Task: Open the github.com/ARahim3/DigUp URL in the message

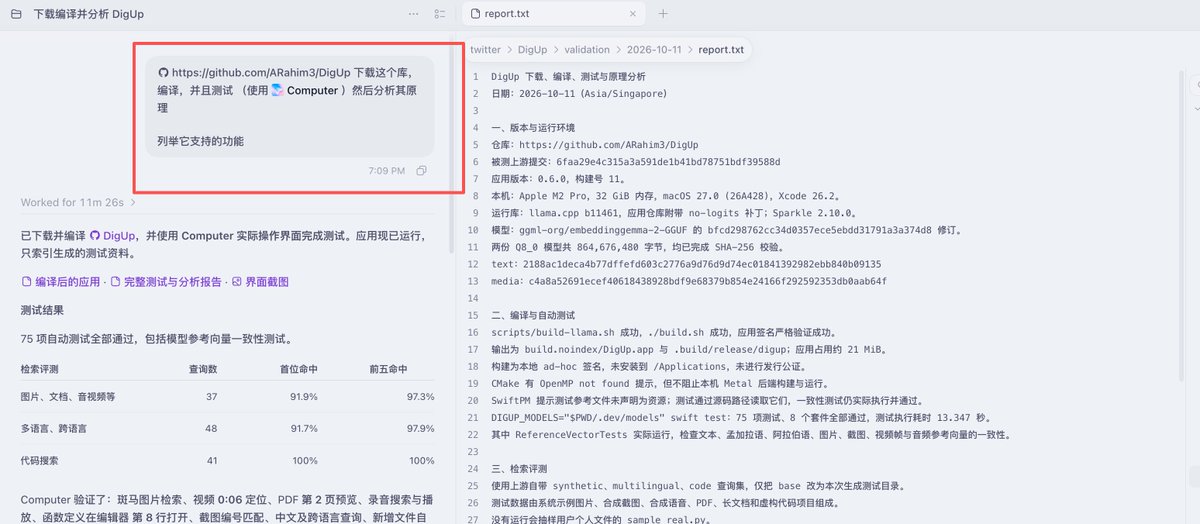Action: coord(260,73)
